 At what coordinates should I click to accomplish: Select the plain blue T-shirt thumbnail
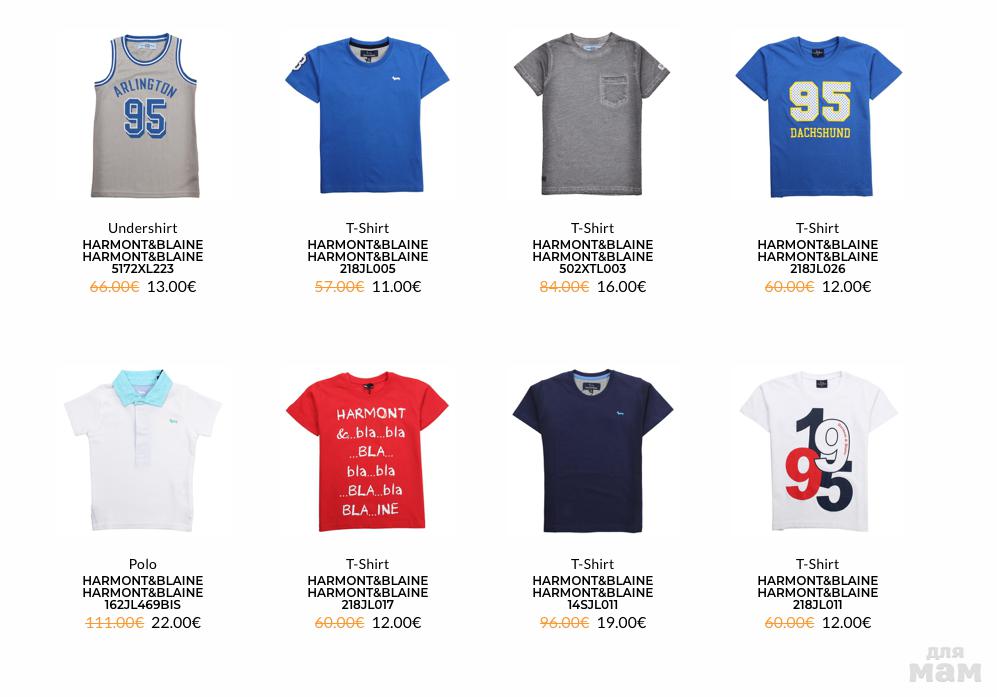[368, 115]
